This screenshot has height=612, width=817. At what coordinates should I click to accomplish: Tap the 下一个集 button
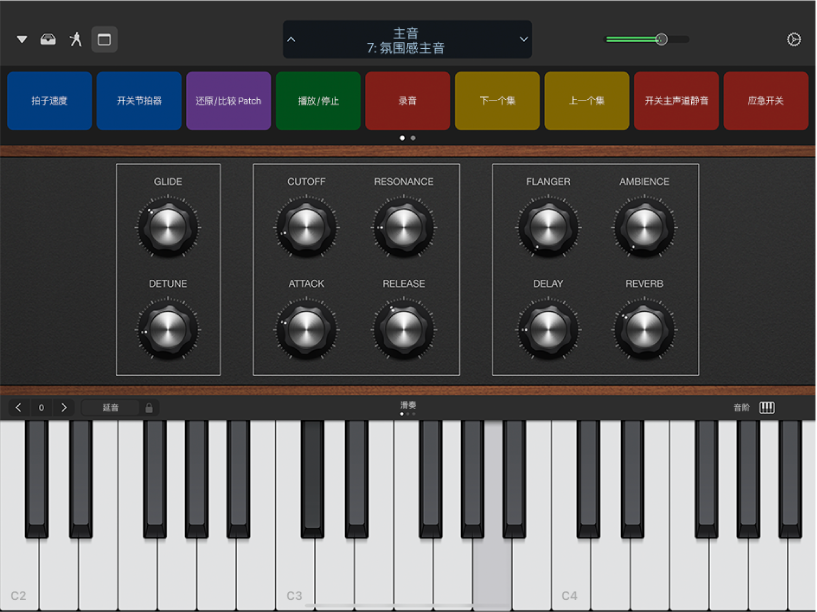[498, 101]
